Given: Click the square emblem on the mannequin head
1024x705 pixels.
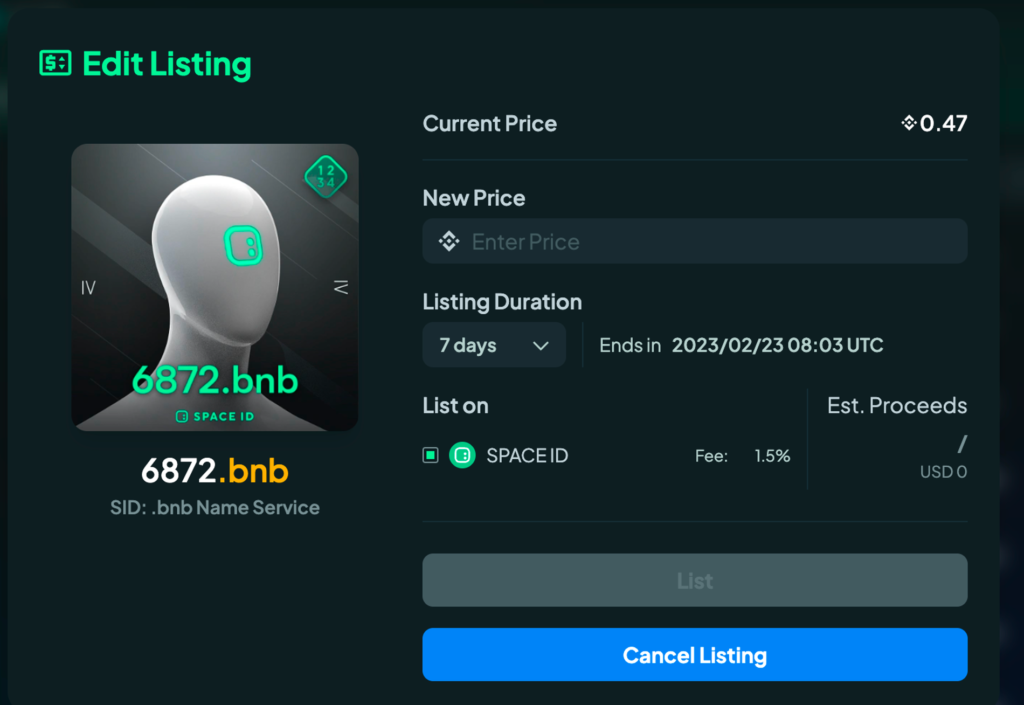Looking at the screenshot, I should point(244,245).
